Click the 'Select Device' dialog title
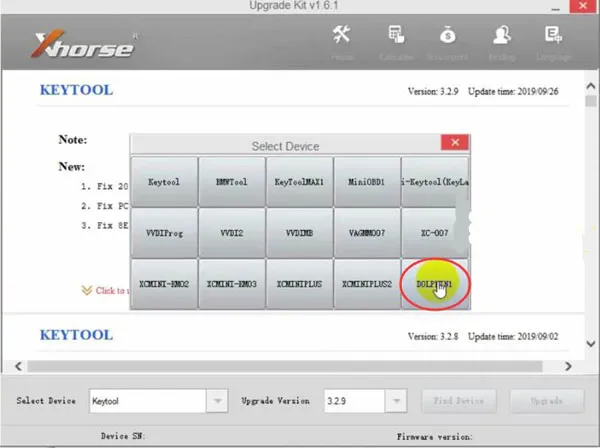 pyautogui.click(x=285, y=146)
